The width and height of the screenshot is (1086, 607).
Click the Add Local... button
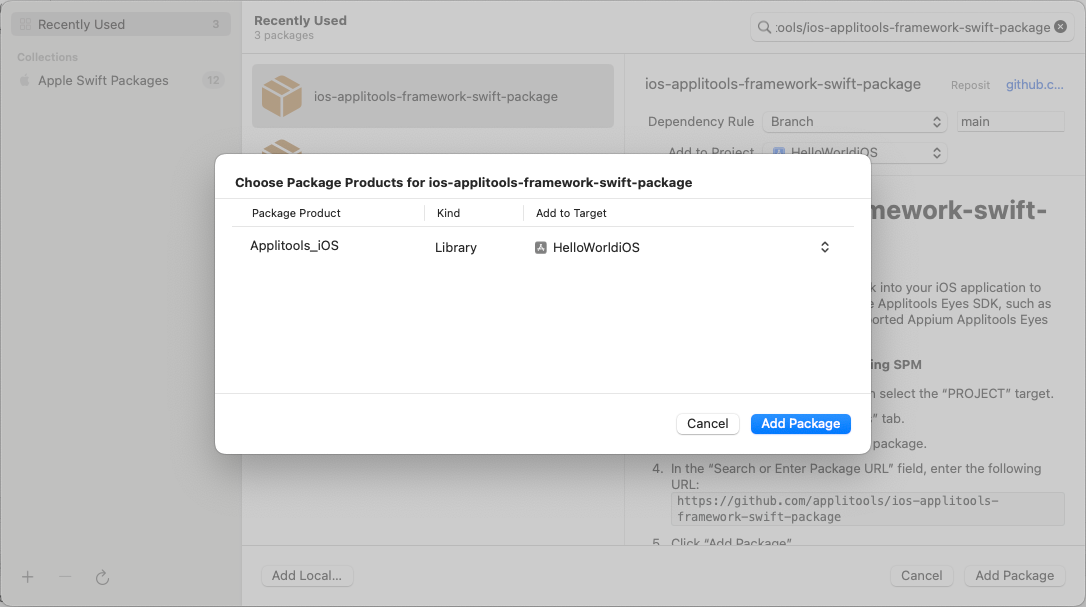tap(307, 576)
